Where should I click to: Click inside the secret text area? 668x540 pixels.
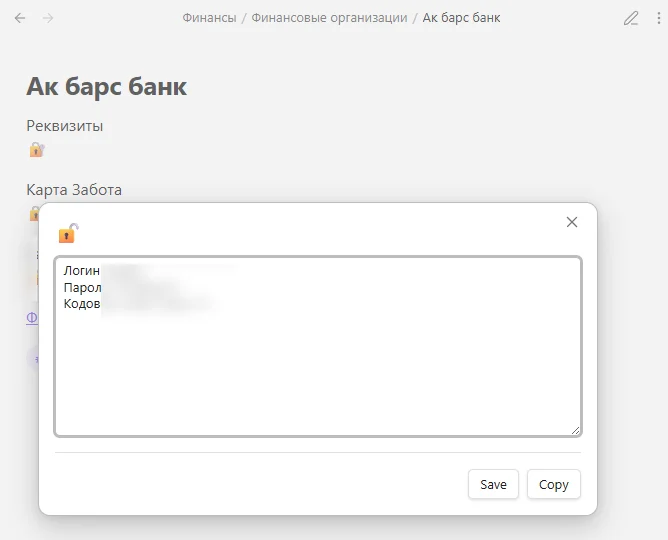[318, 346]
